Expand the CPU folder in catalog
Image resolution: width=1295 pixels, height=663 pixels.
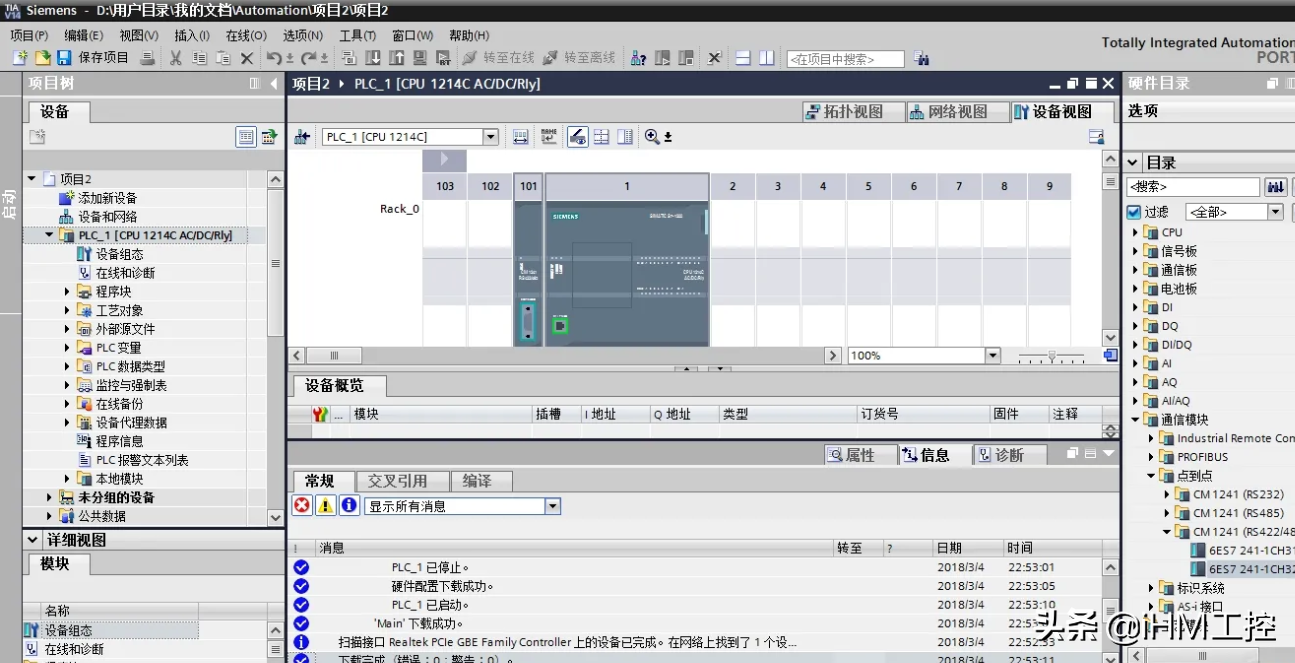(1136, 232)
